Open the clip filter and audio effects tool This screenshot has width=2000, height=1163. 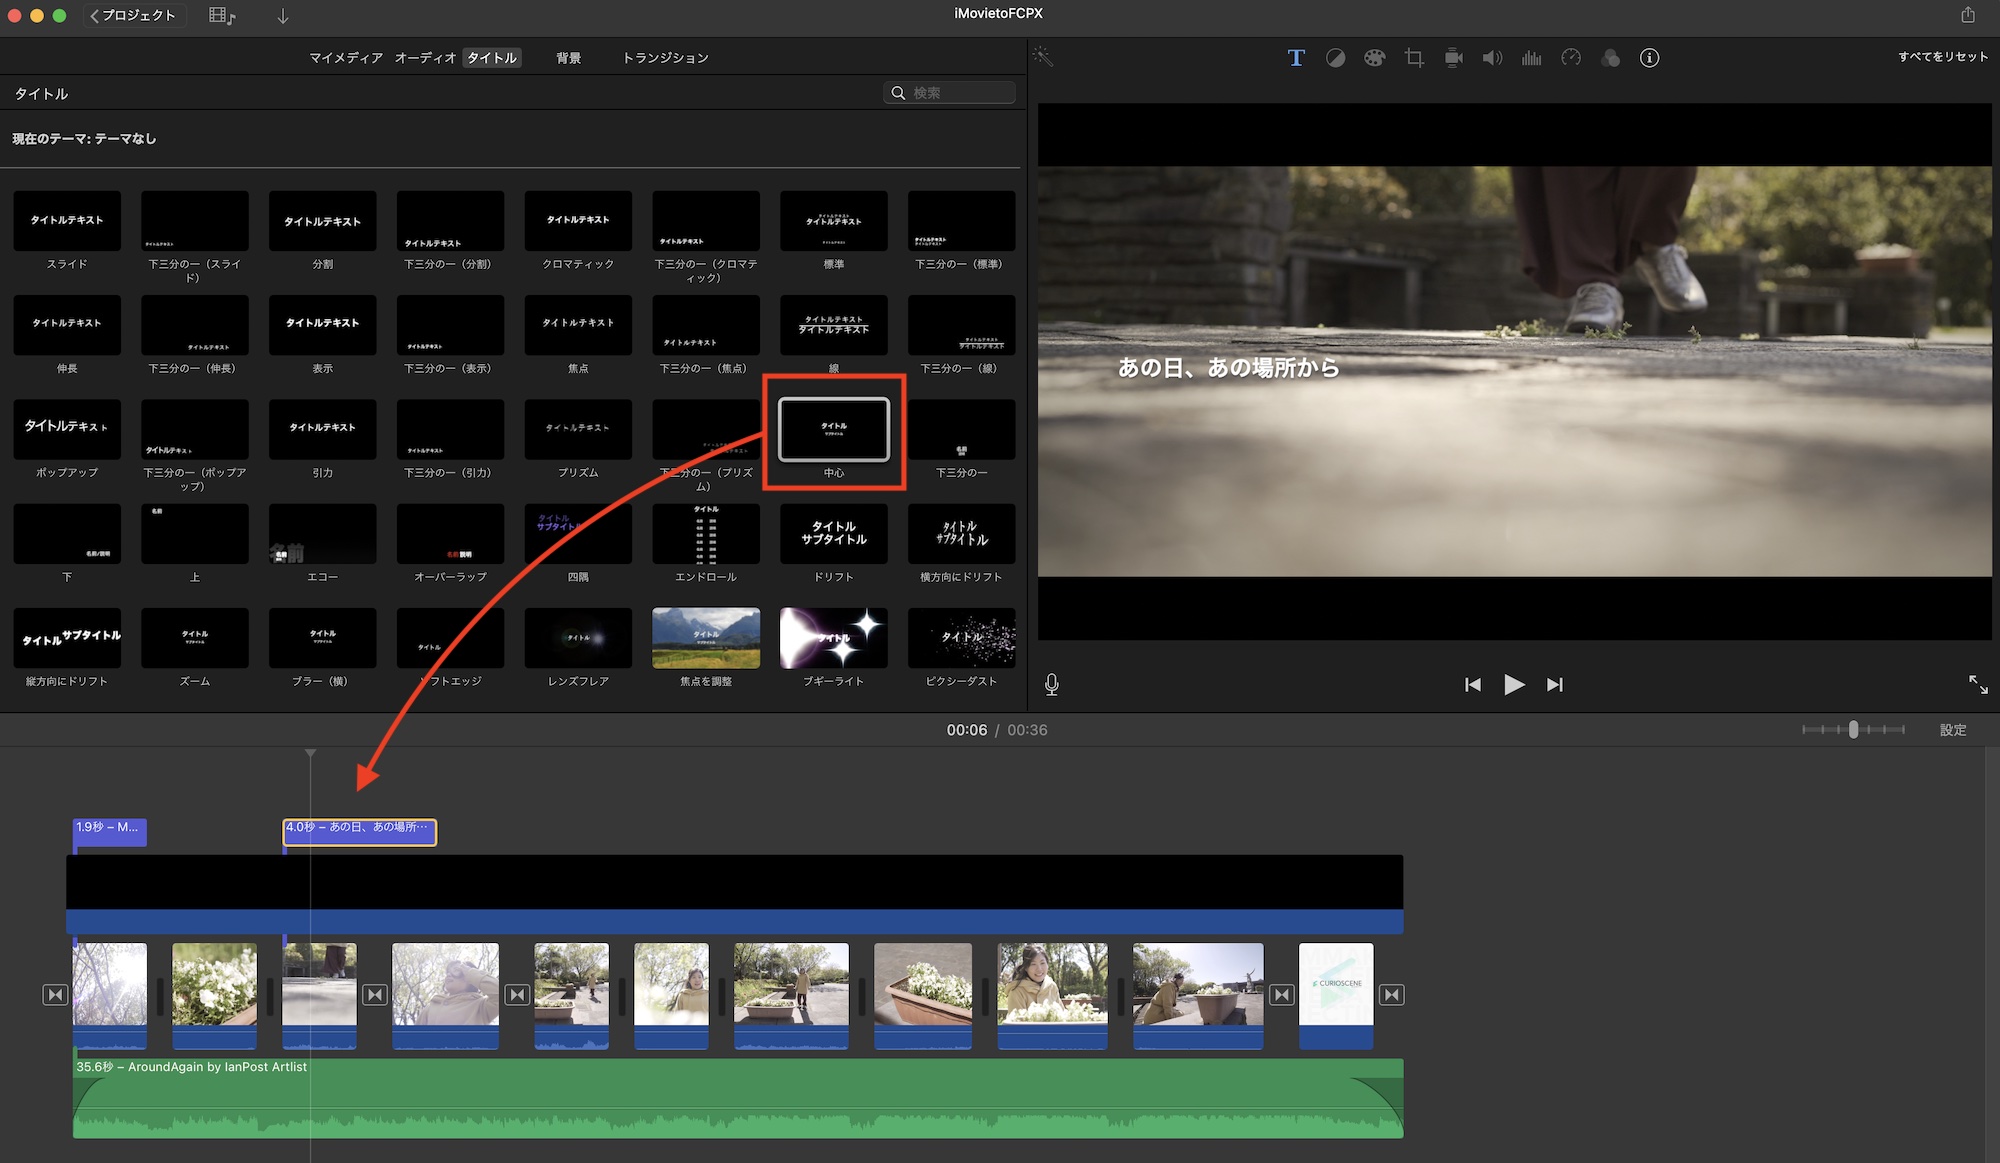(x=1610, y=58)
